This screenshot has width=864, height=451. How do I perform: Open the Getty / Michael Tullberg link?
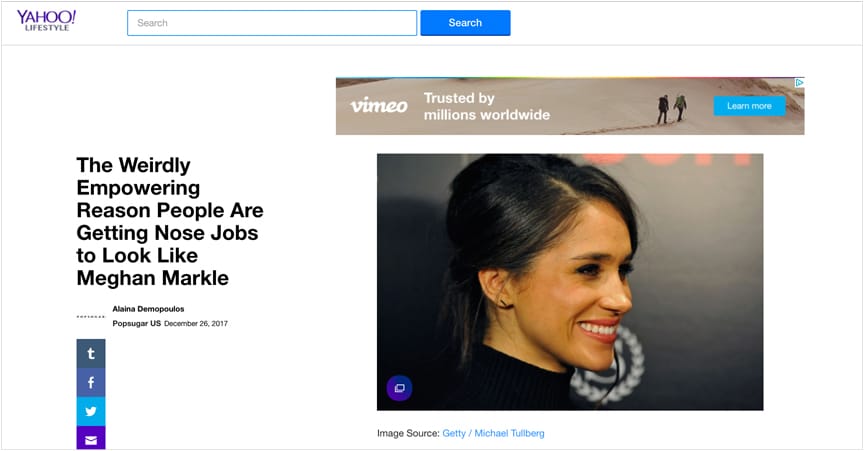coord(493,433)
